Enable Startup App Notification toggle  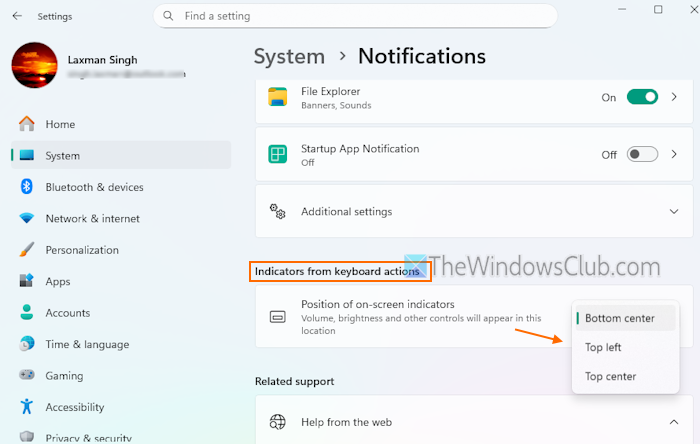pyautogui.click(x=642, y=154)
